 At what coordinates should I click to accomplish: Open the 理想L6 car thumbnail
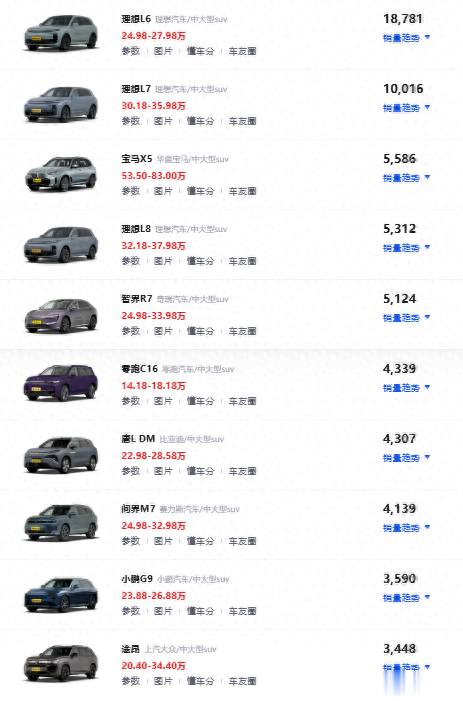pyautogui.click(x=61, y=33)
